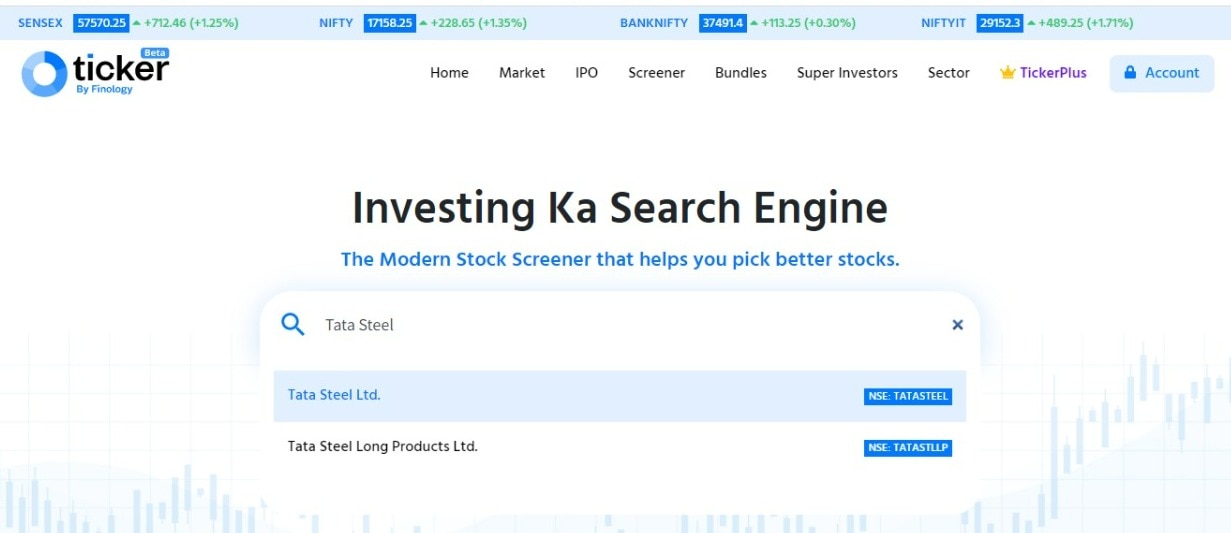
Task: Click the SENSEX value in ticker bar
Action: (101, 23)
